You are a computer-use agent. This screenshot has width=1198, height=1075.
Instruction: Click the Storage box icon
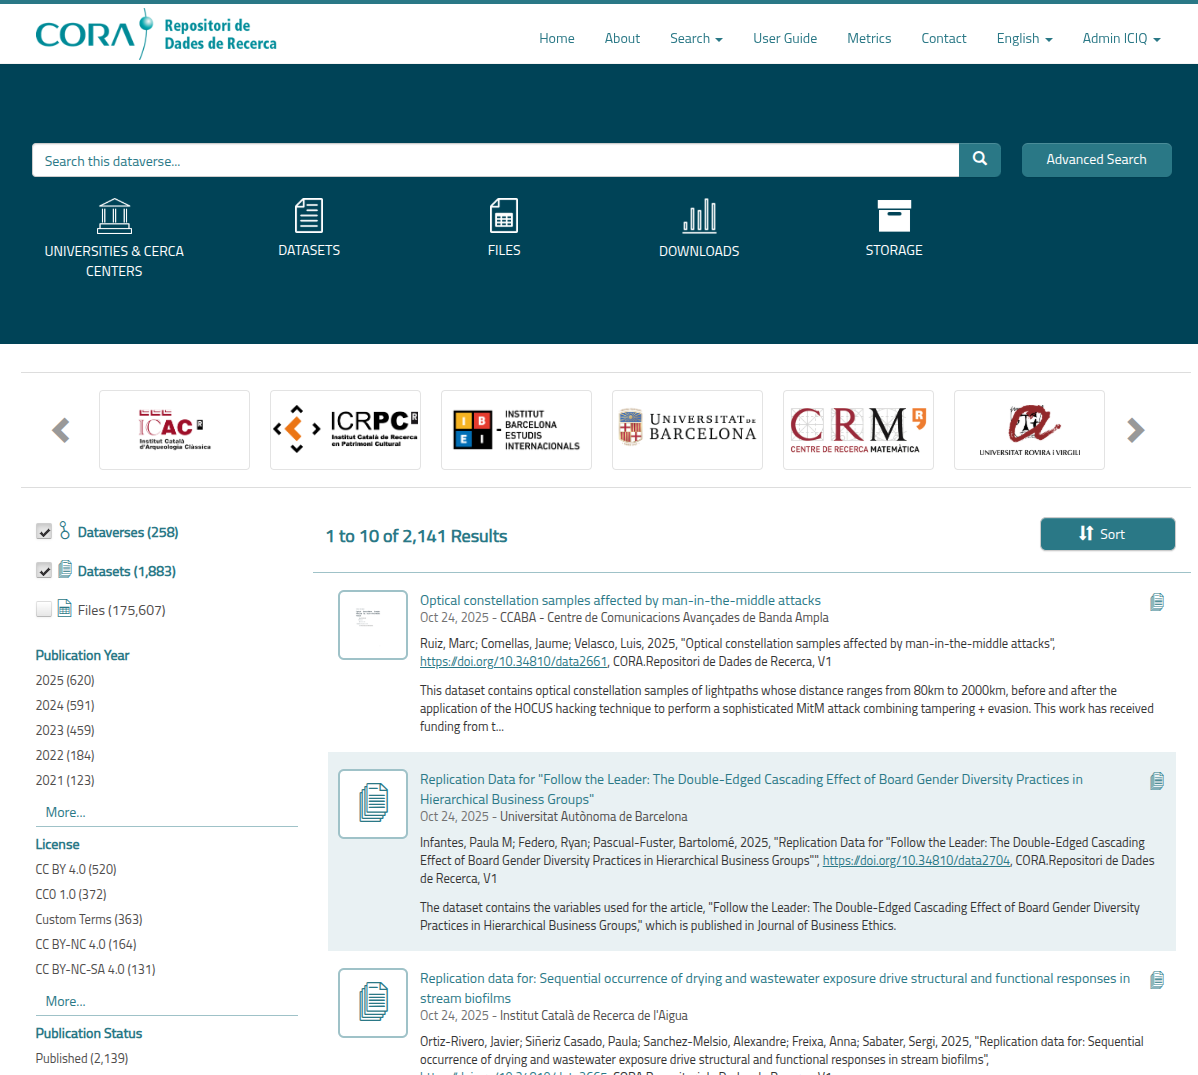(894, 216)
